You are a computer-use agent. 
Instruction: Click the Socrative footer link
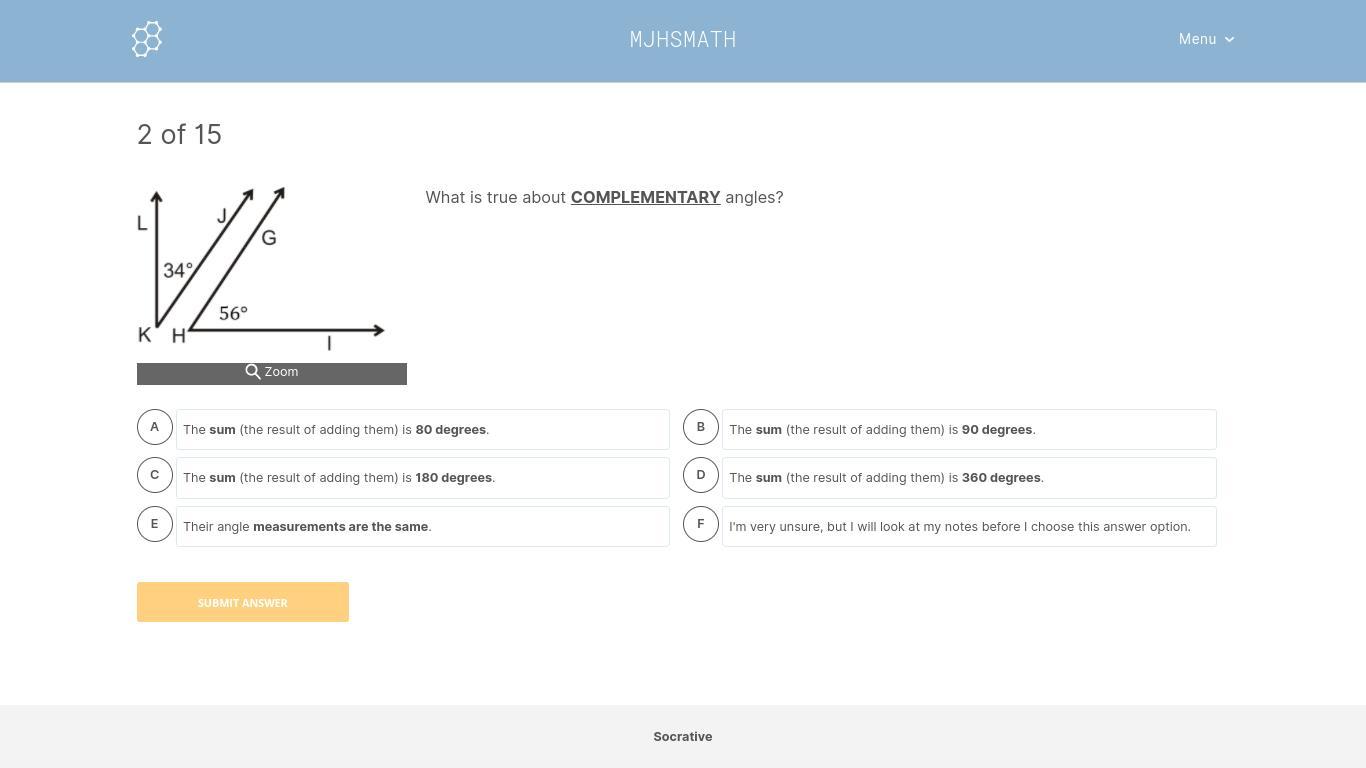click(683, 737)
